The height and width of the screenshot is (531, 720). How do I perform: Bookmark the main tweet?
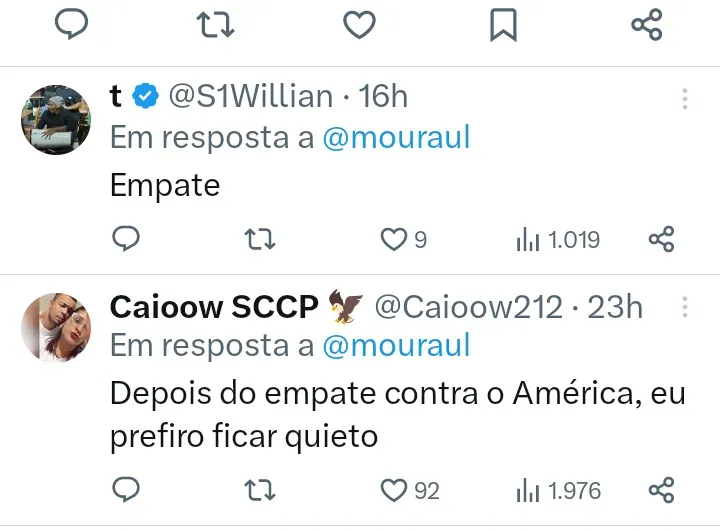pyautogui.click(x=503, y=25)
